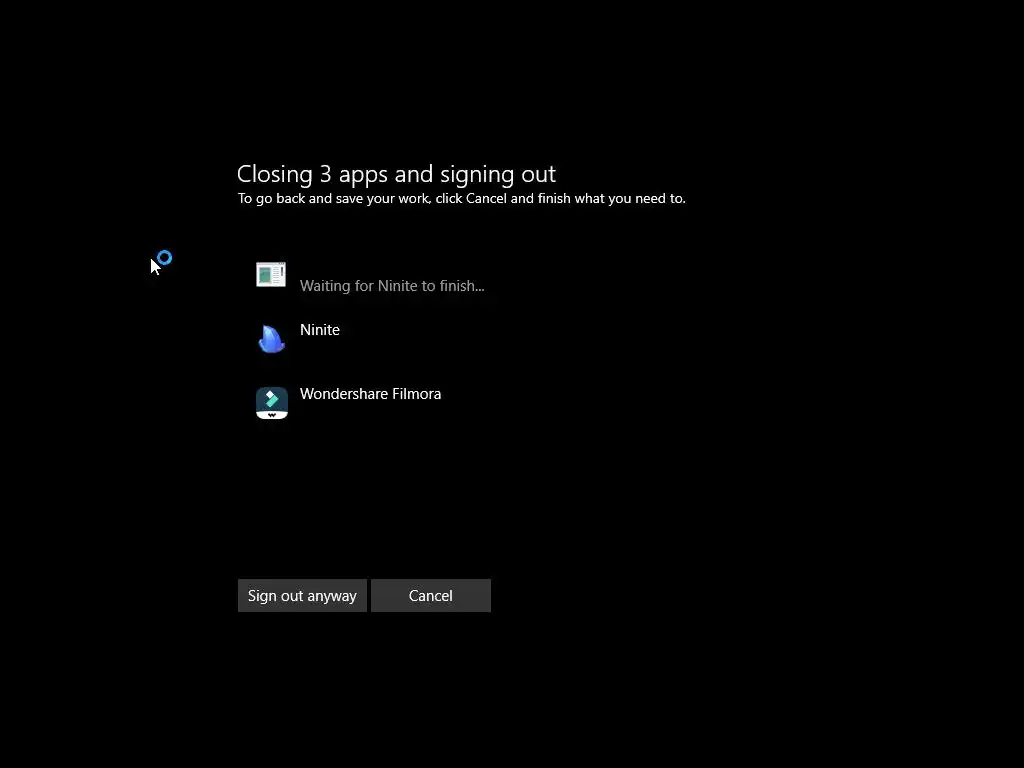Cancel the sign out
This screenshot has width=1024, height=768.
pyautogui.click(x=430, y=596)
